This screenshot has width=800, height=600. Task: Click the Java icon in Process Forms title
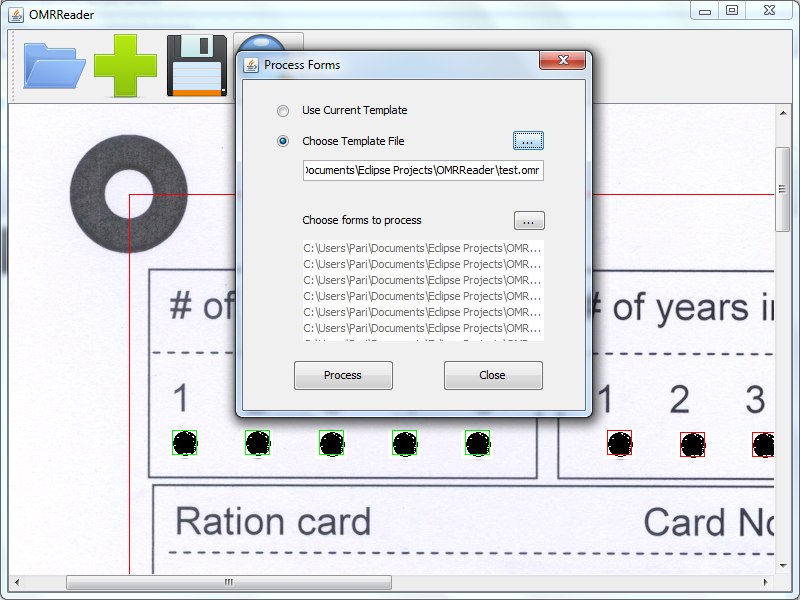251,65
